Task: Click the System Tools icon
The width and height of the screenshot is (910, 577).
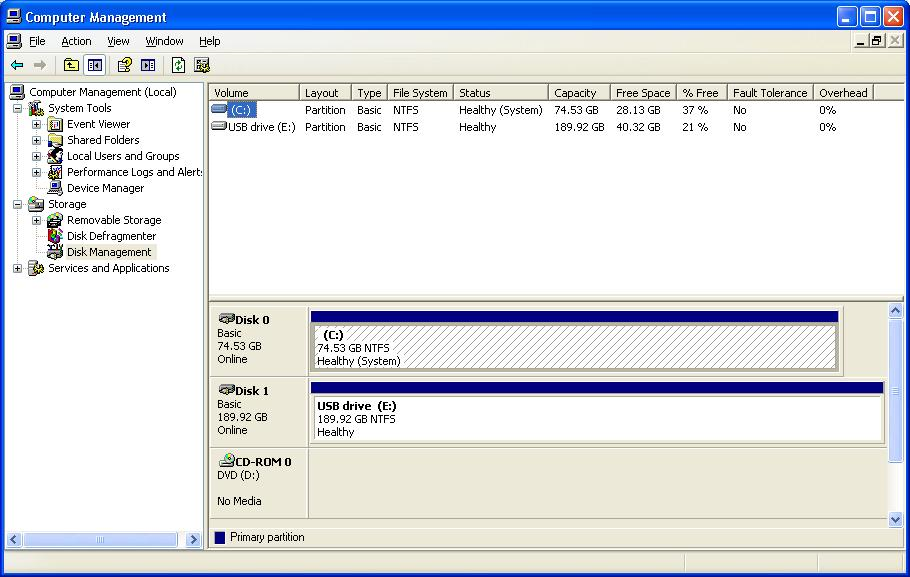Action: click(36, 108)
